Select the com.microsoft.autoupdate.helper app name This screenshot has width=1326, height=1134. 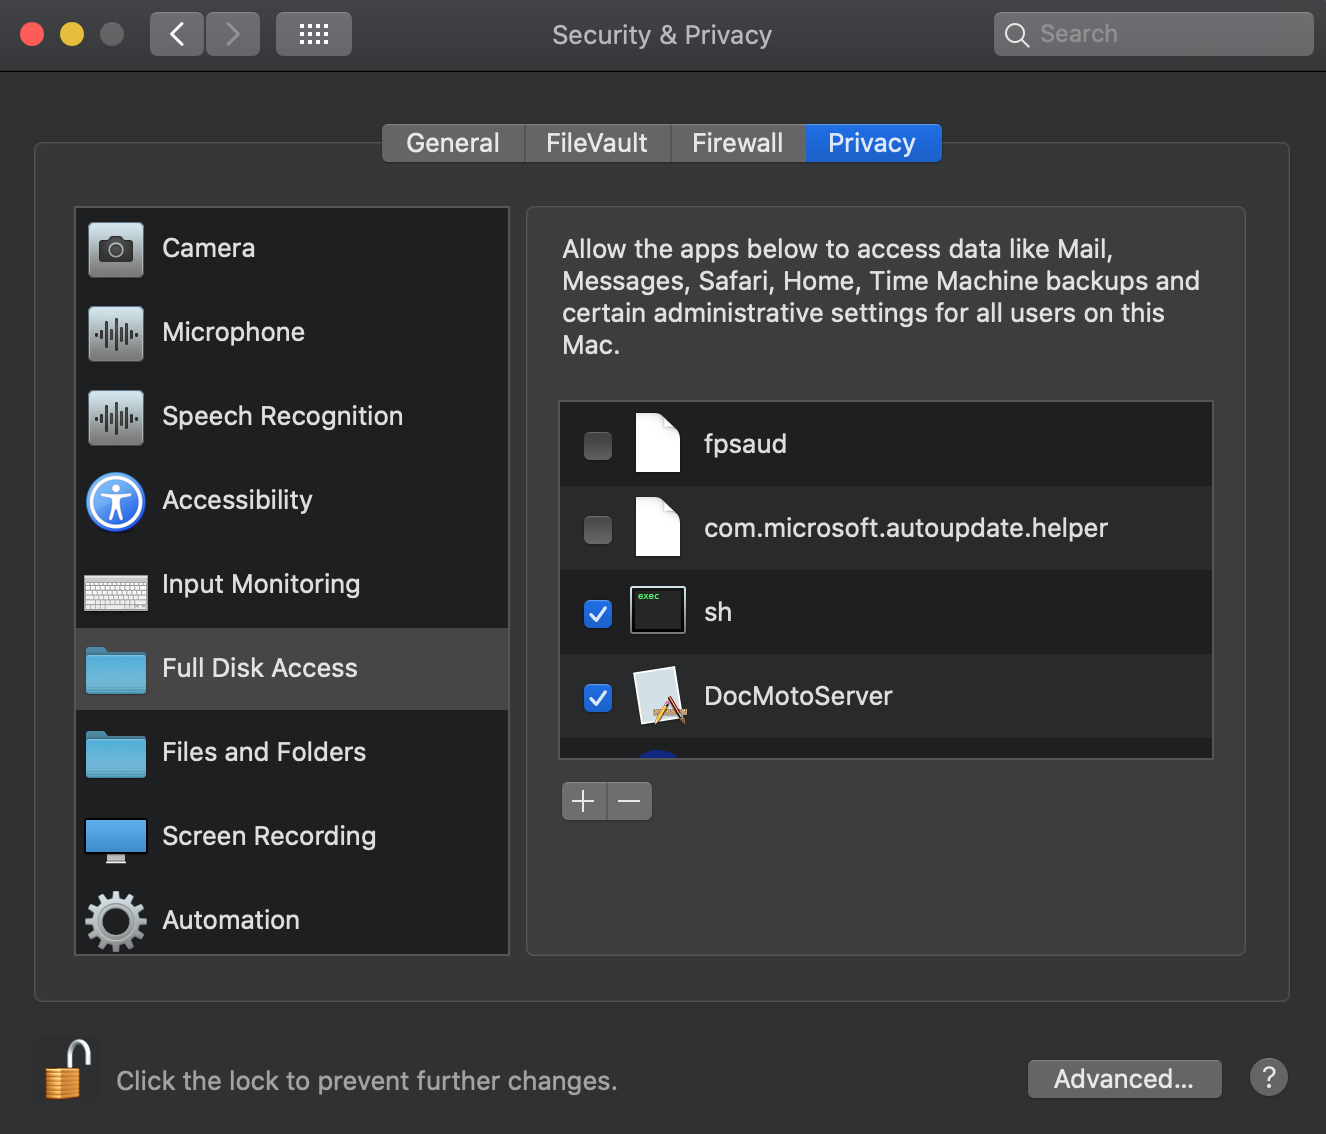(906, 528)
